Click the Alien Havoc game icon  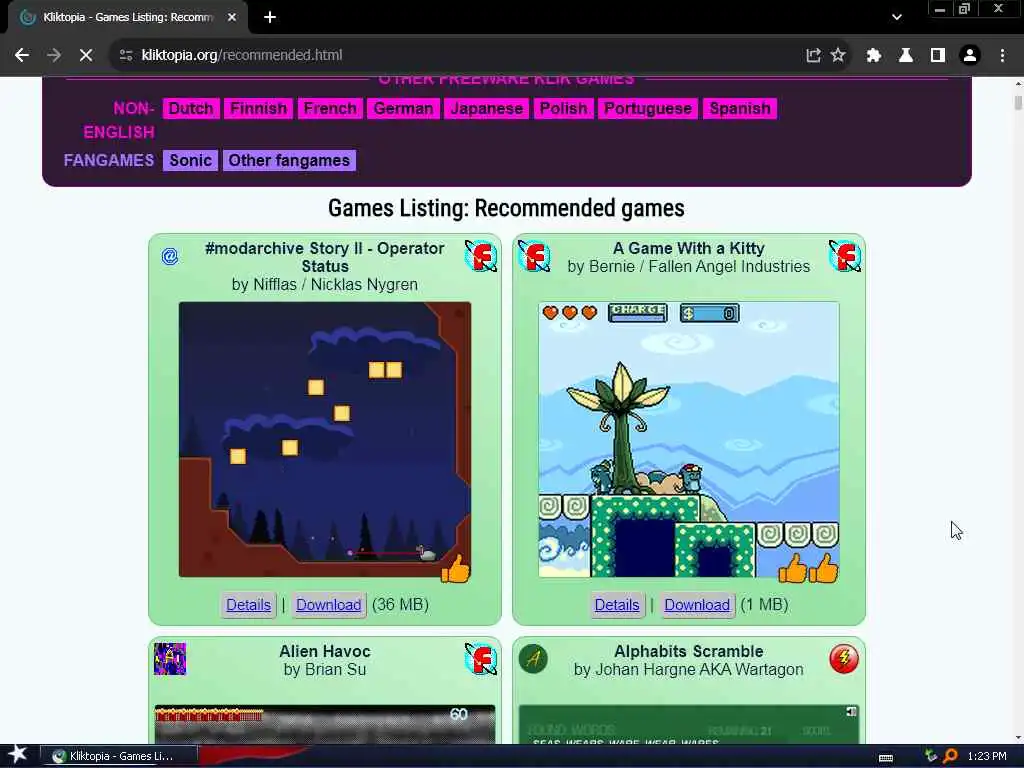(x=170, y=659)
